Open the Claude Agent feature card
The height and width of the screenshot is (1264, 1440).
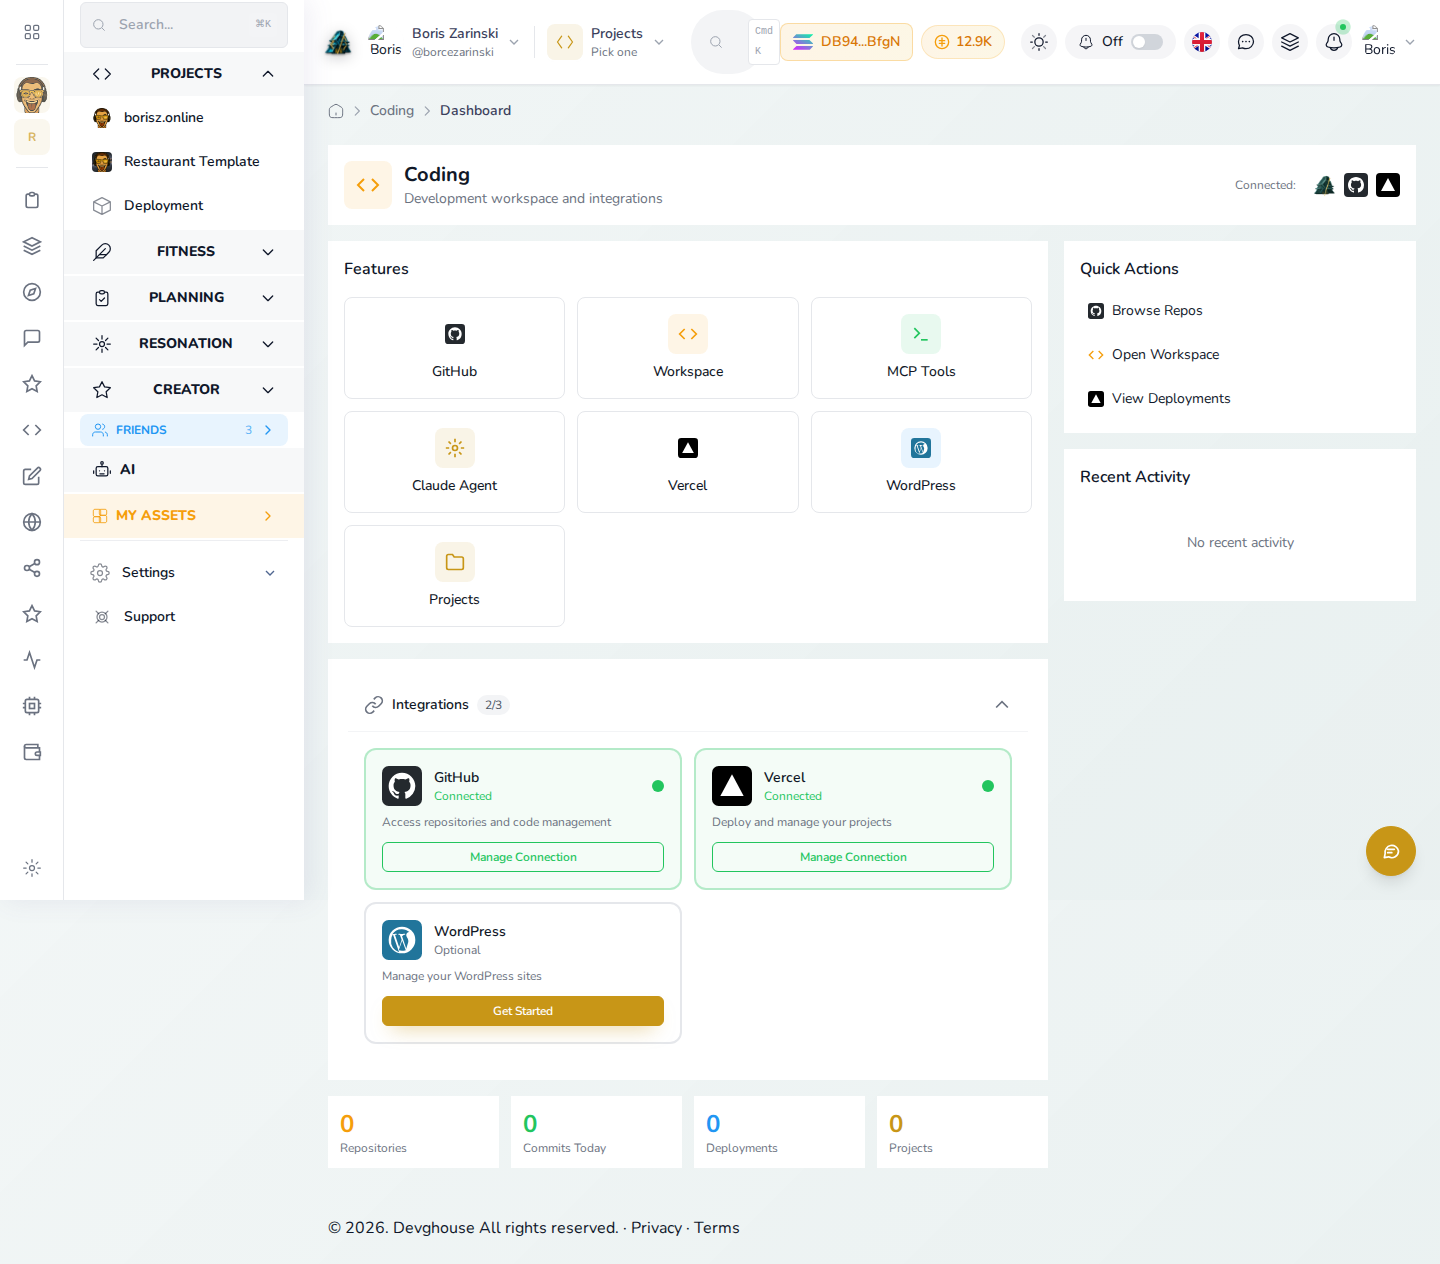pyautogui.click(x=454, y=462)
